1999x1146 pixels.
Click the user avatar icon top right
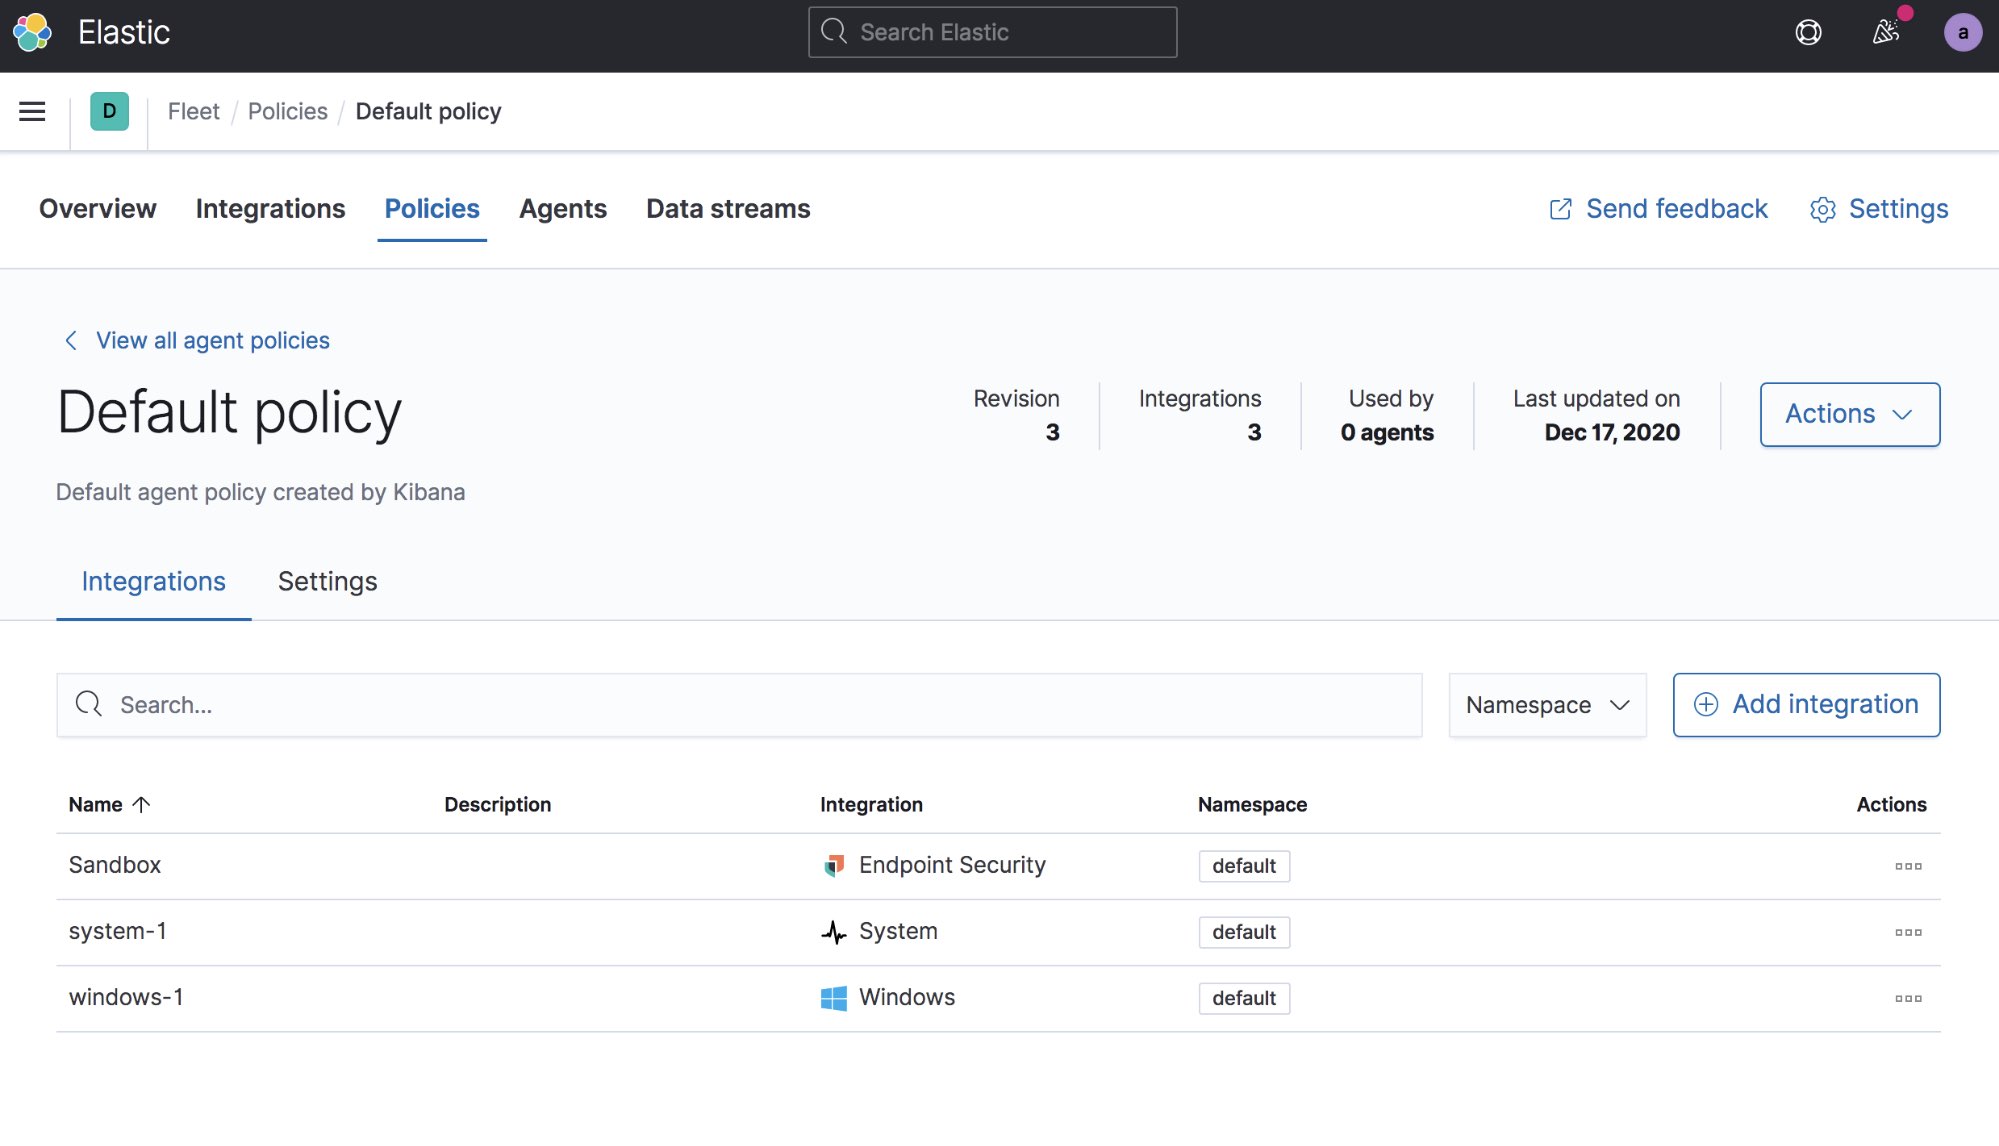1963,32
